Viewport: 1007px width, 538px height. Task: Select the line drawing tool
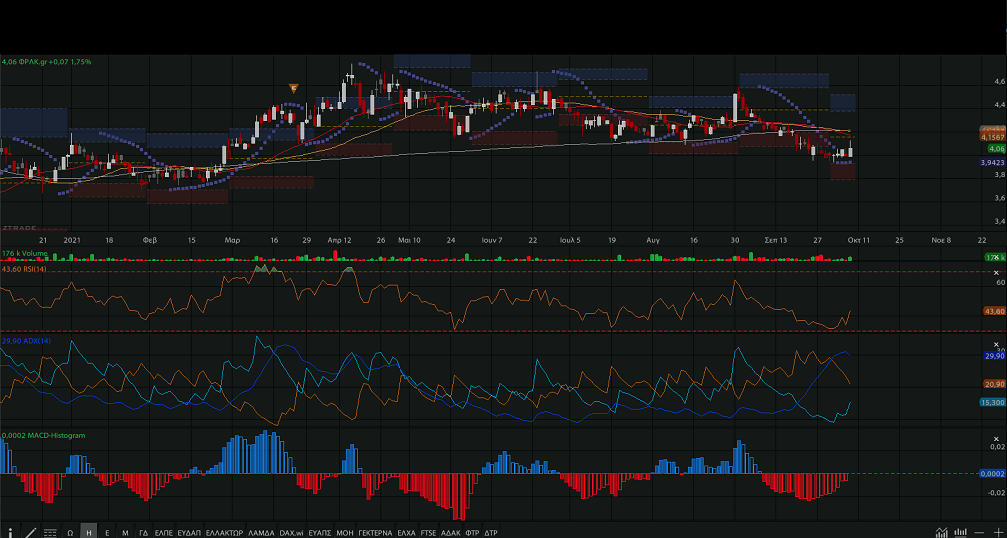coord(31,531)
